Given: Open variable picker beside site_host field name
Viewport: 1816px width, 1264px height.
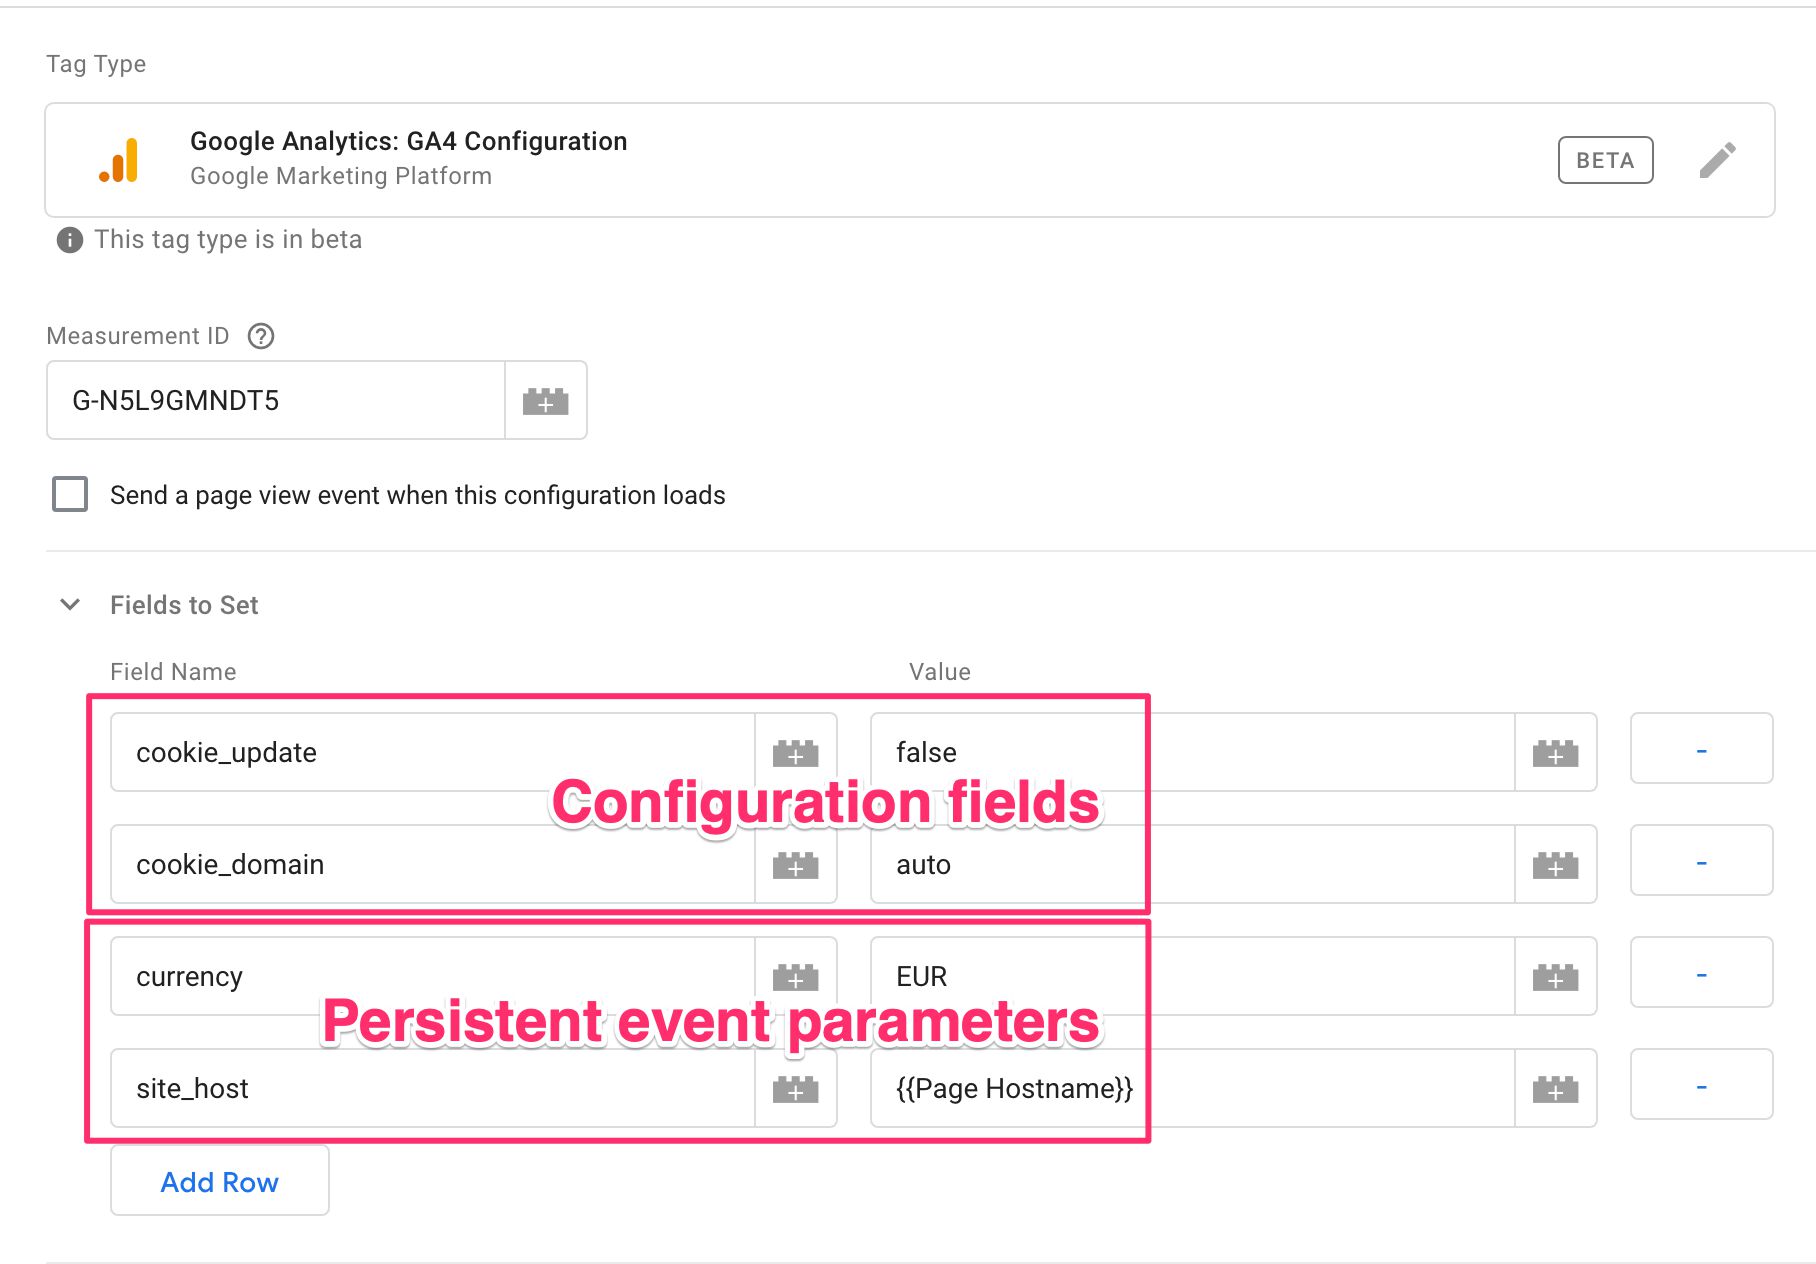Looking at the screenshot, I should point(796,1089).
